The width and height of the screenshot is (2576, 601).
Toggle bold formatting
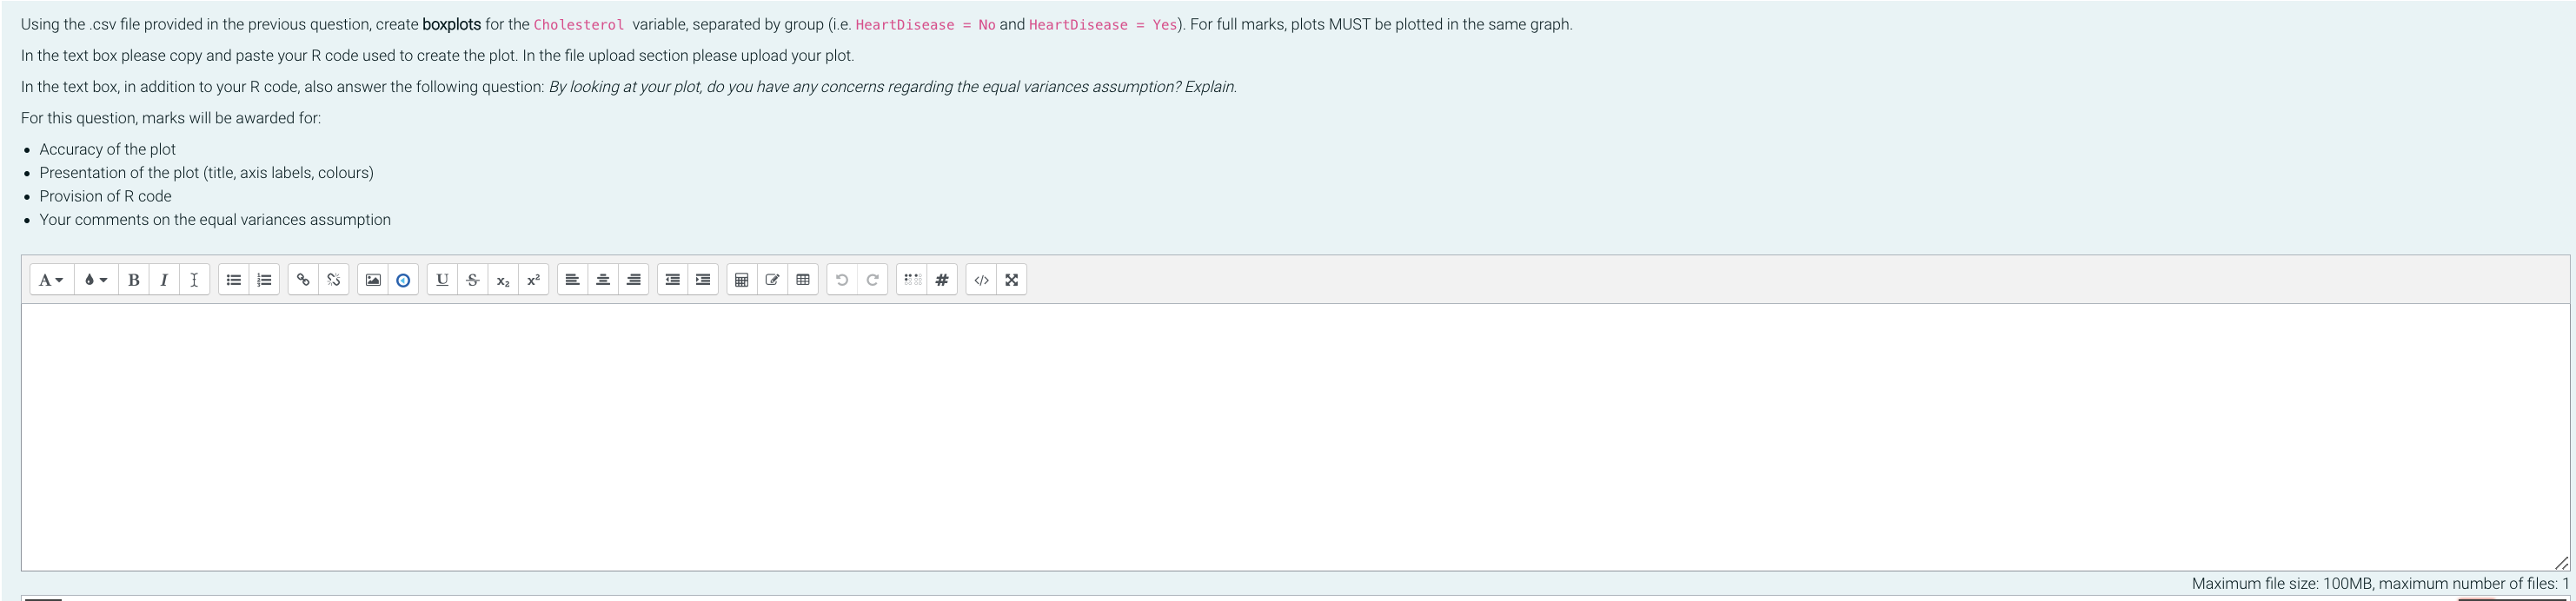(133, 280)
